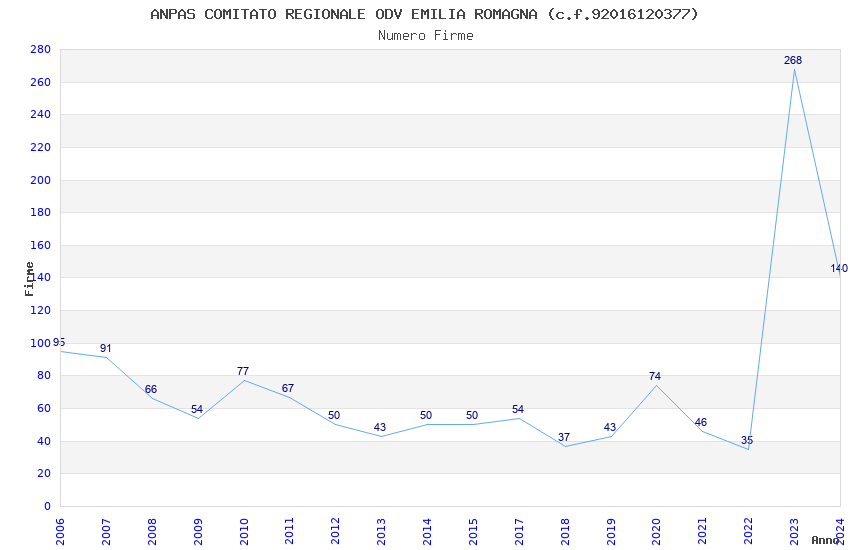Click the x-axis year label 2015
This screenshot has height=550, width=850.
(x=473, y=531)
